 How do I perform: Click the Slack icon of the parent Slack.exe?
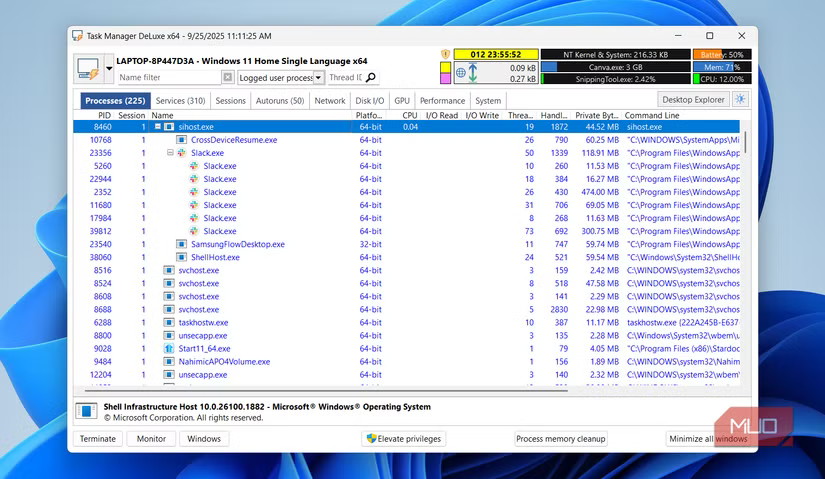182,153
